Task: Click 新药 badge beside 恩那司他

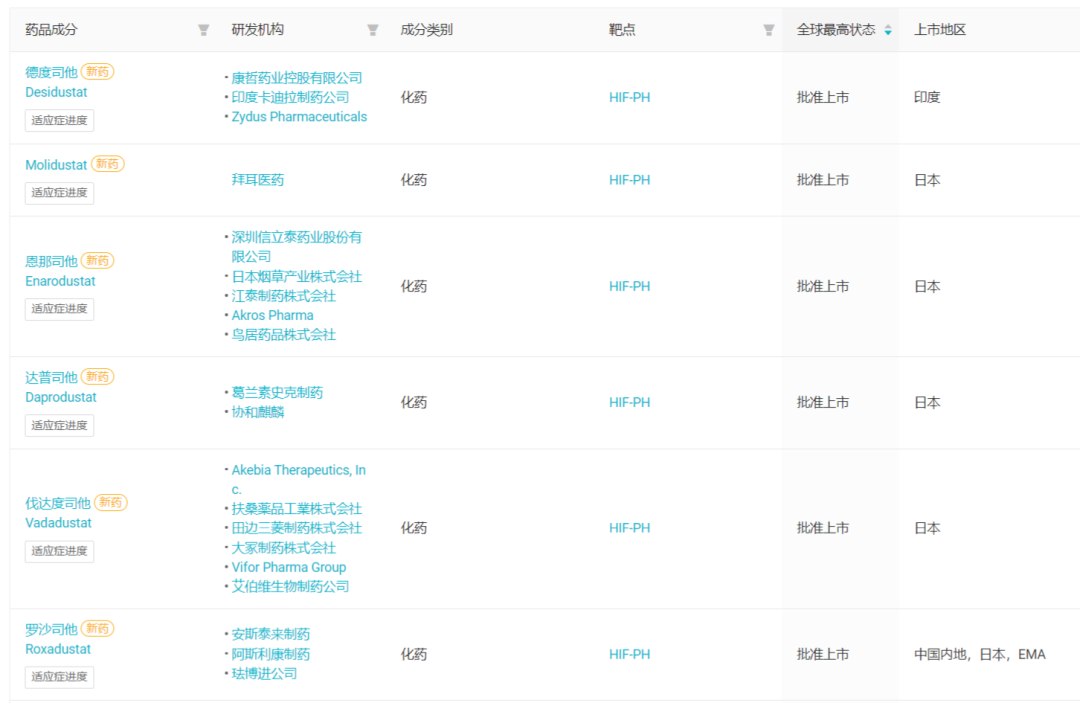Action: click(98, 260)
